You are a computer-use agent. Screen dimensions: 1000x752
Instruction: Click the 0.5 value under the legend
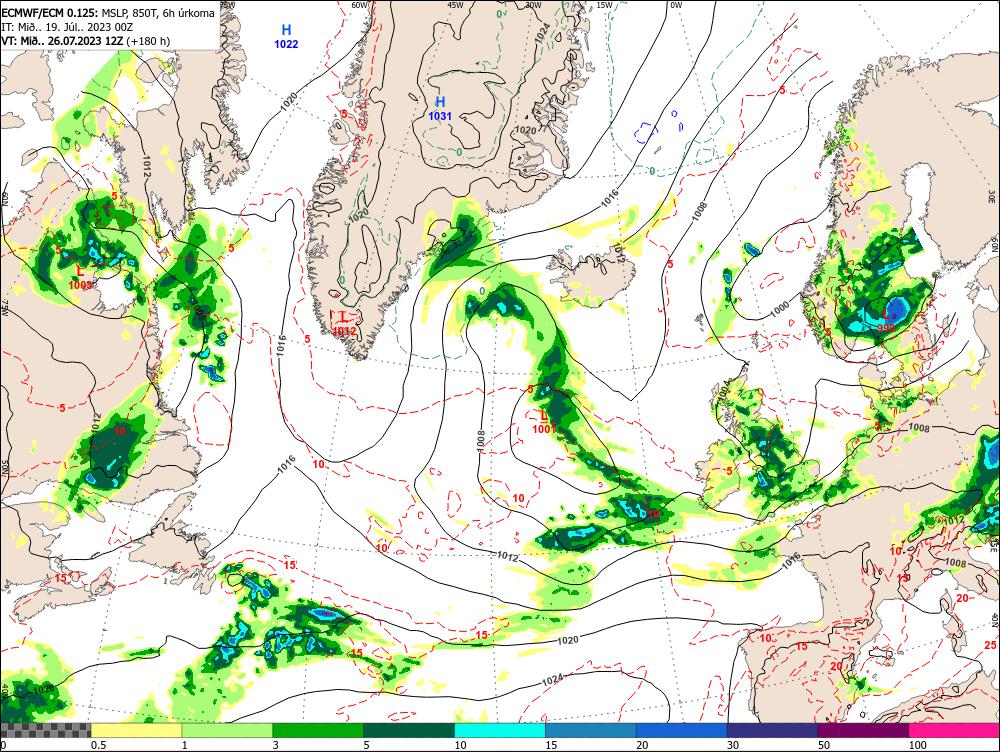(98, 745)
